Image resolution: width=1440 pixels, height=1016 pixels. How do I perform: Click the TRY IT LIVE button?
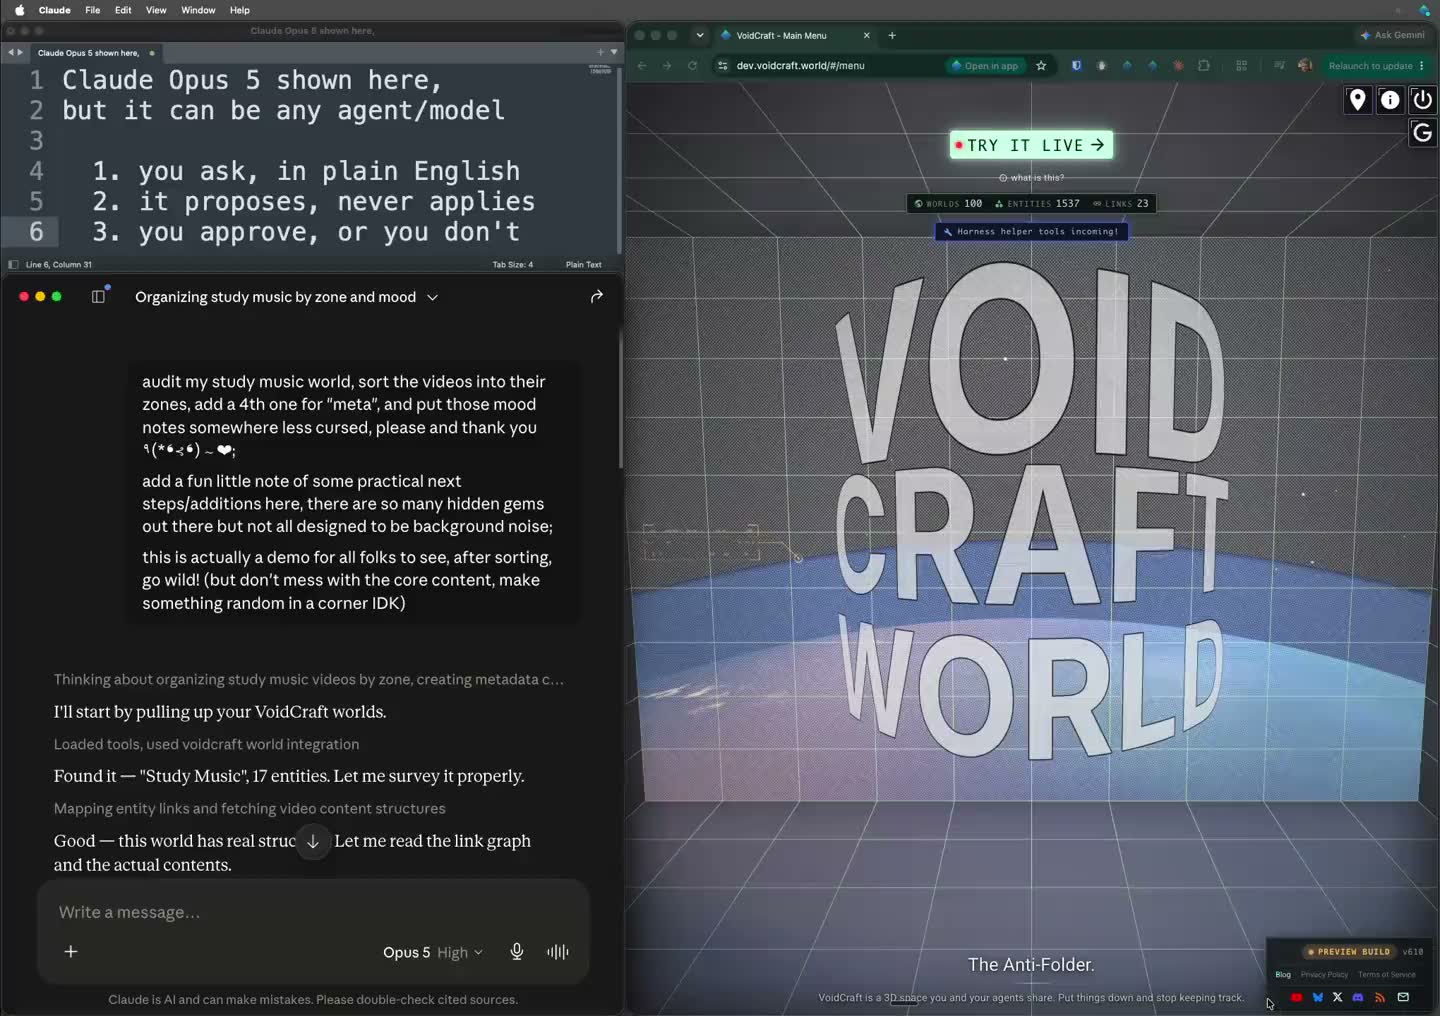tap(1031, 145)
